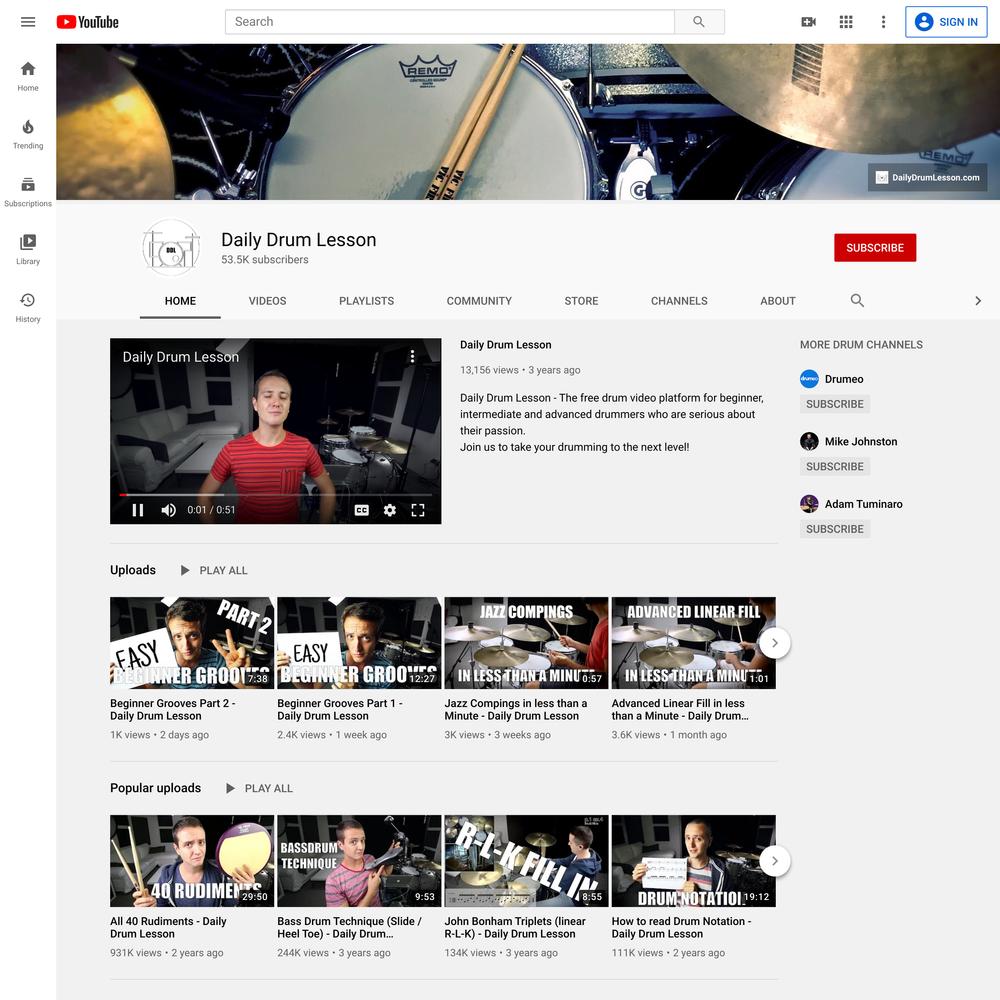Click the YouTube logo
This screenshot has width=1000, height=1000.
pyautogui.click(x=87, y=22)
